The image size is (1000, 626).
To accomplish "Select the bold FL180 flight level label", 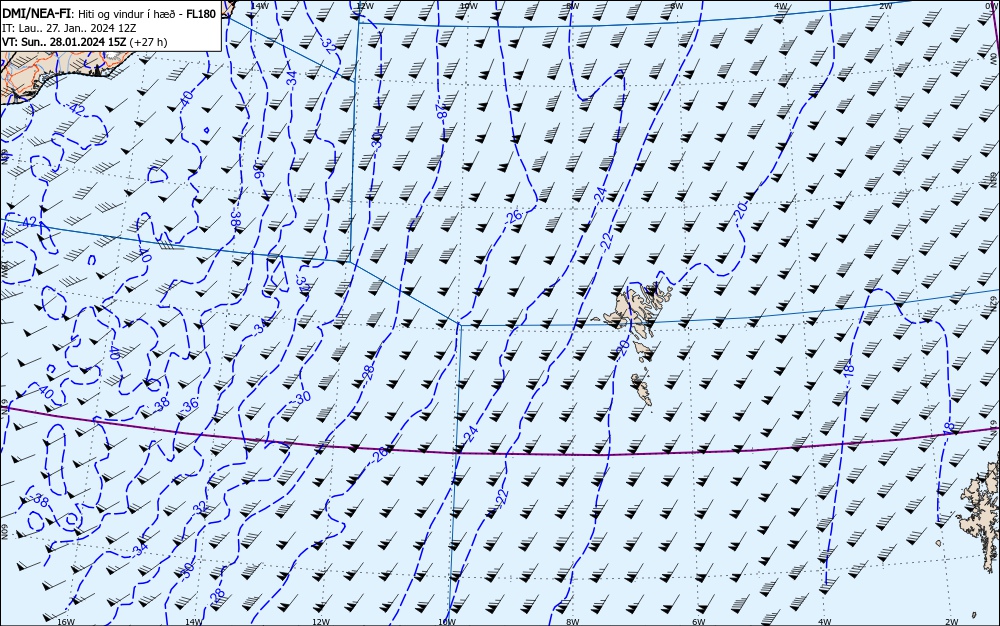I will 200,14.
